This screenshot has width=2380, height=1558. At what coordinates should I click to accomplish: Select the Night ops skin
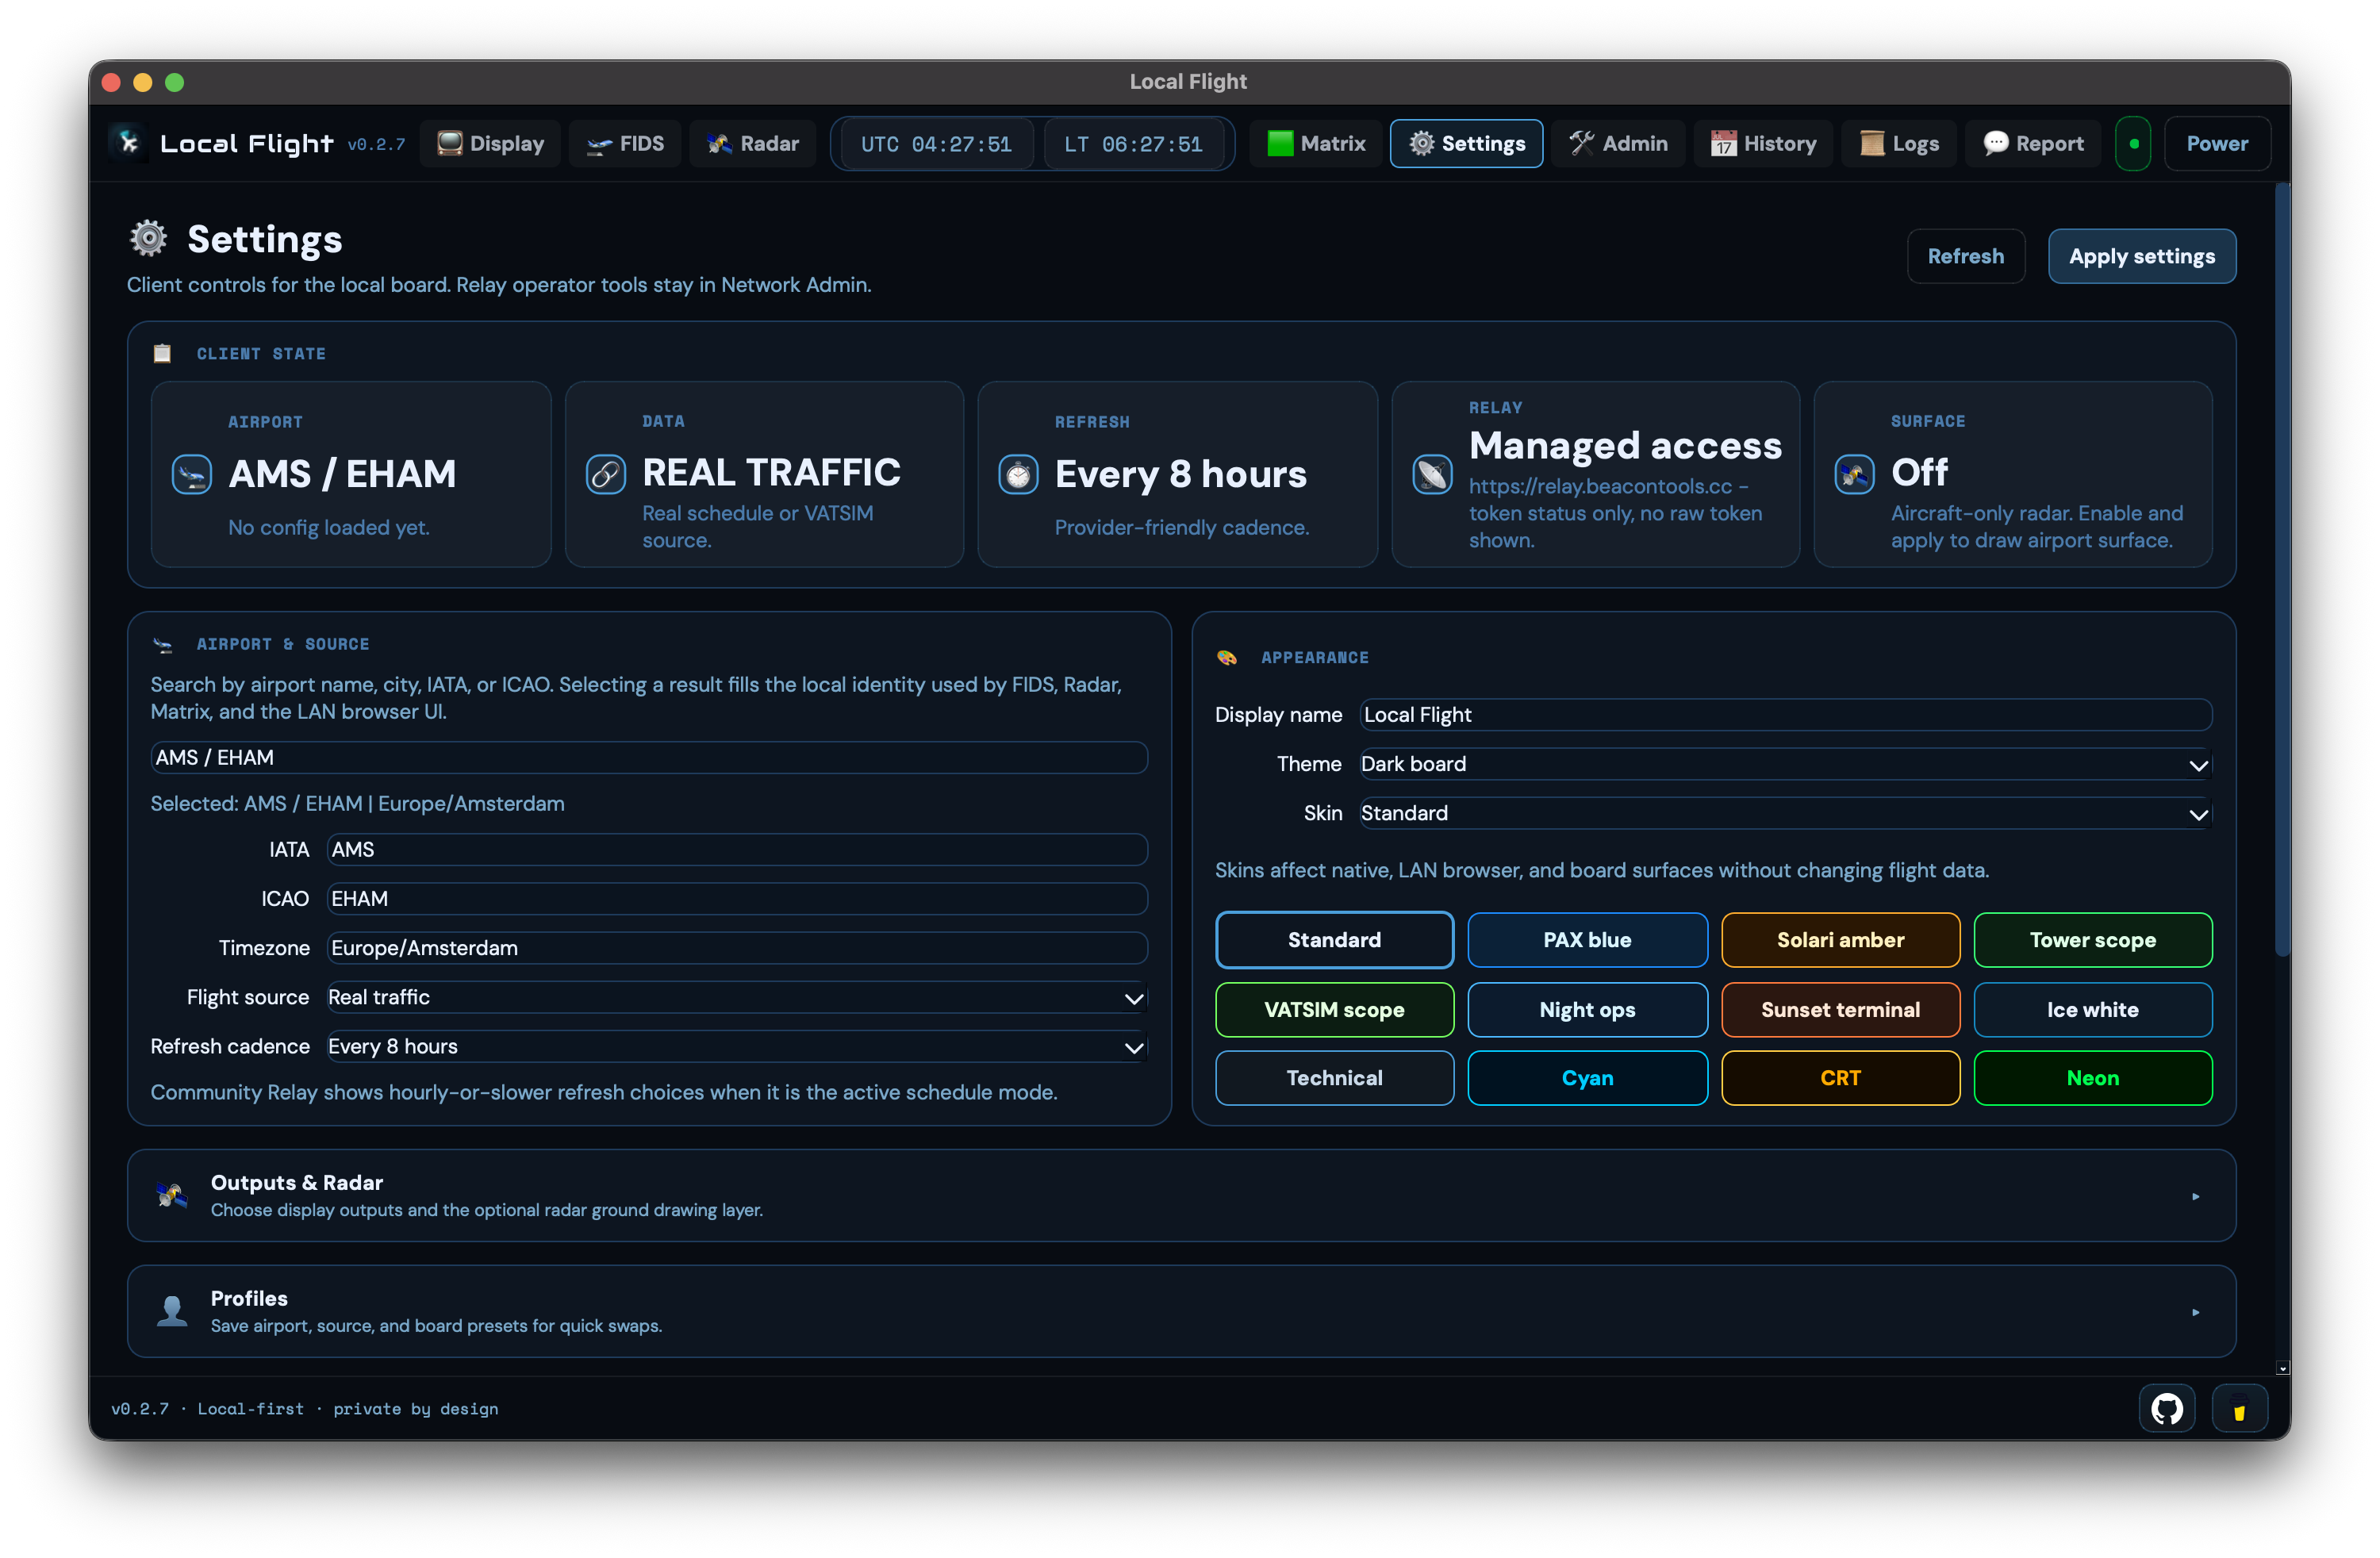1587,1009
